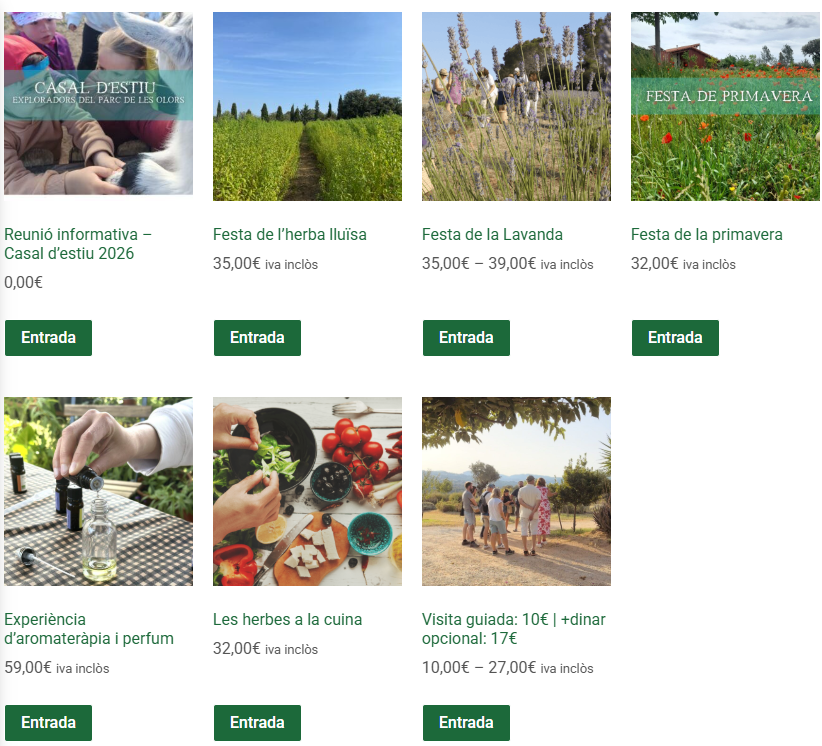Open Experiència d'aromateràpia i perfum link
This screenshot has width=822, height=746.
coord(89,629)
